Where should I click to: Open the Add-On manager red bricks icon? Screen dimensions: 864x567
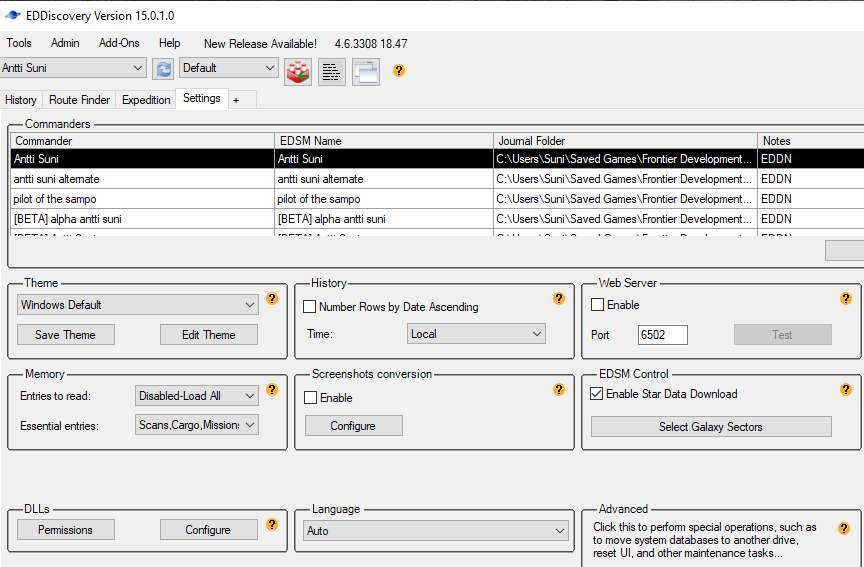[x=298, y=72]
